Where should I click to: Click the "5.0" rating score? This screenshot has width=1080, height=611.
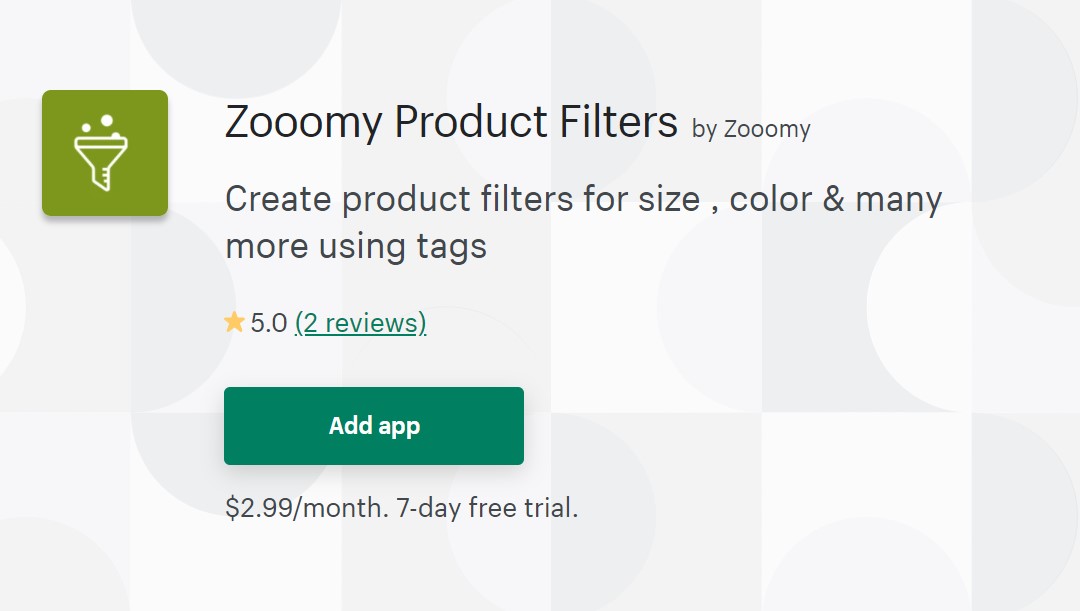269,323
